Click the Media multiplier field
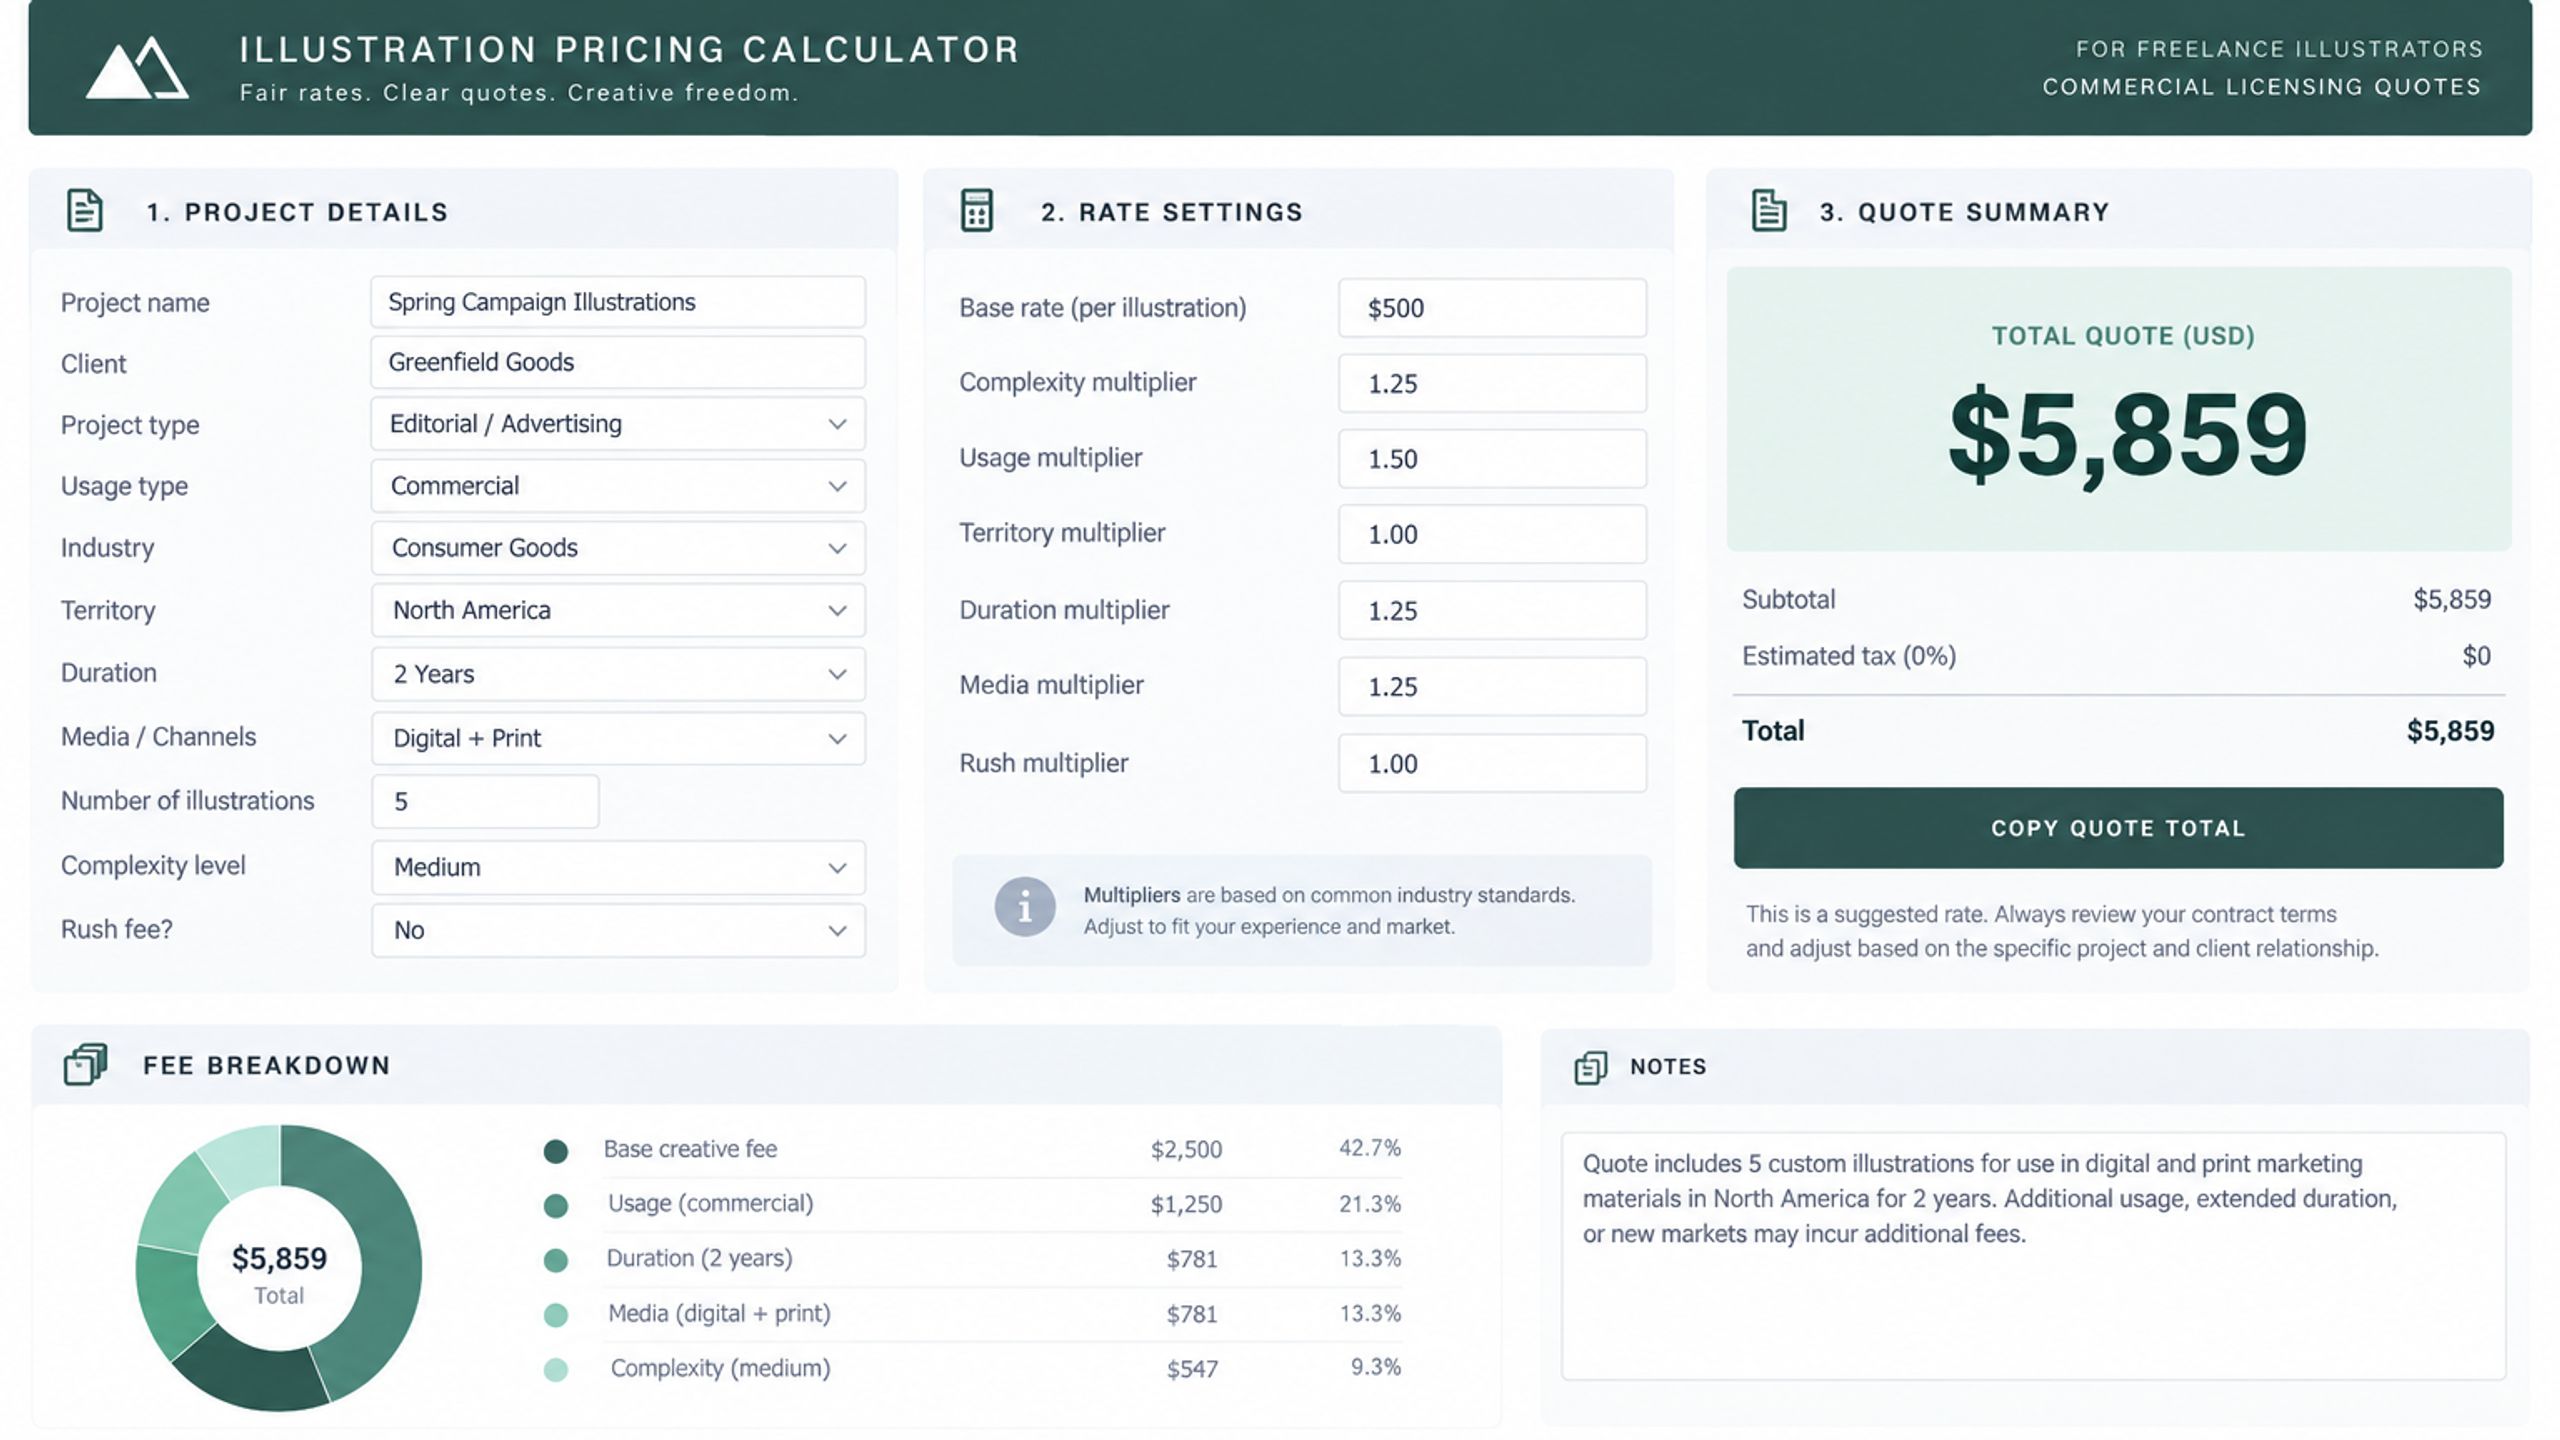Image resolution: width=2560 pixels, height=1440 pixels. [x=1492, y=686]
